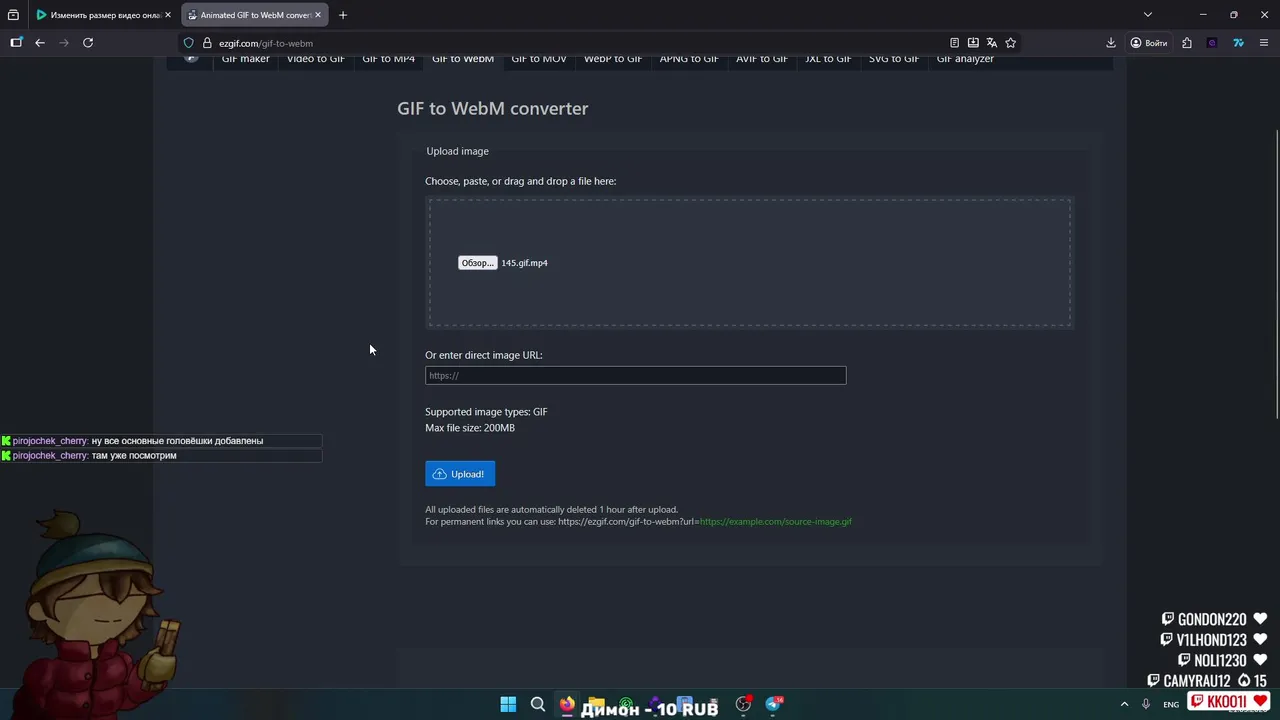The height and width of the screenshot is (720, 1280).
Task: Open the extensions puzzle icon
Action: [1187, 43]
